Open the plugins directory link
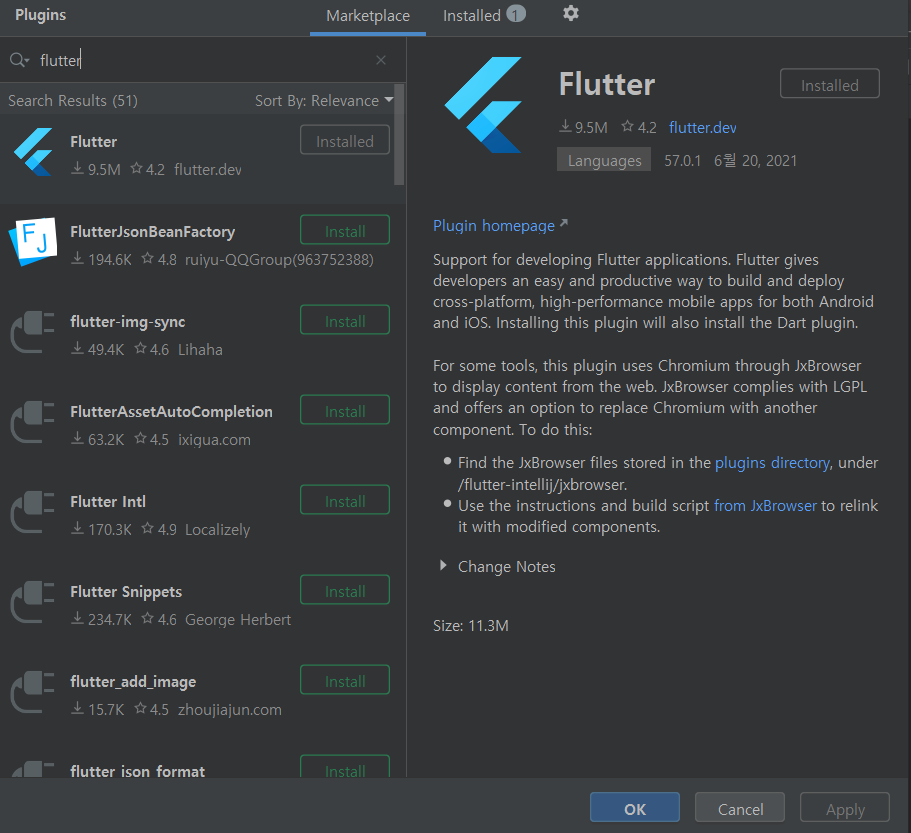This screenshot has height=833, width=911. (x=772, y=462)
